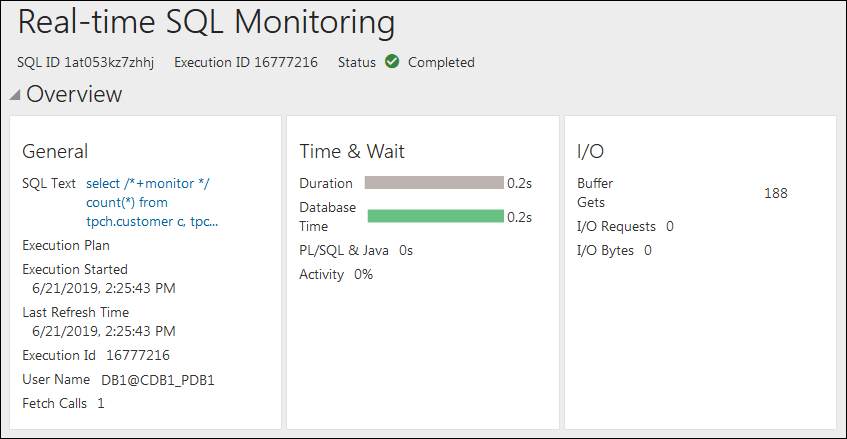Screen dimensions: 847x439
Task: Click the PL/SQL & Java label
Action: click(344, 250)
